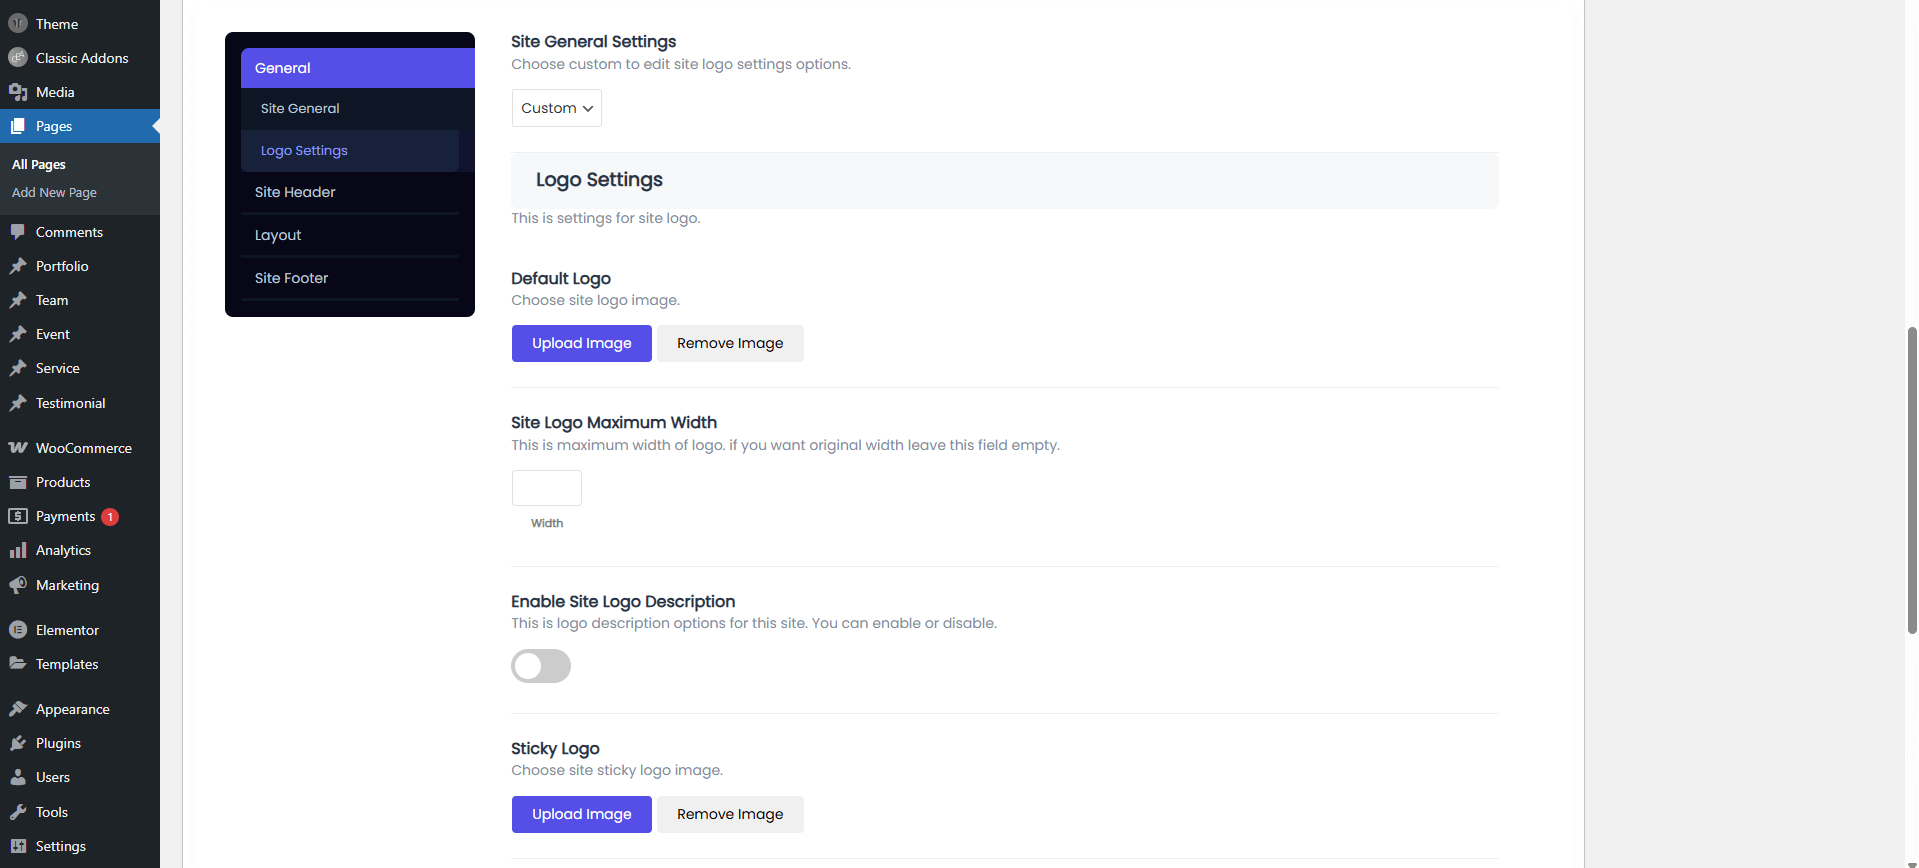The image size is (1919, 868).
Task: Click the Users person icon
Action: pyautogui.click(x=18, y=777)
